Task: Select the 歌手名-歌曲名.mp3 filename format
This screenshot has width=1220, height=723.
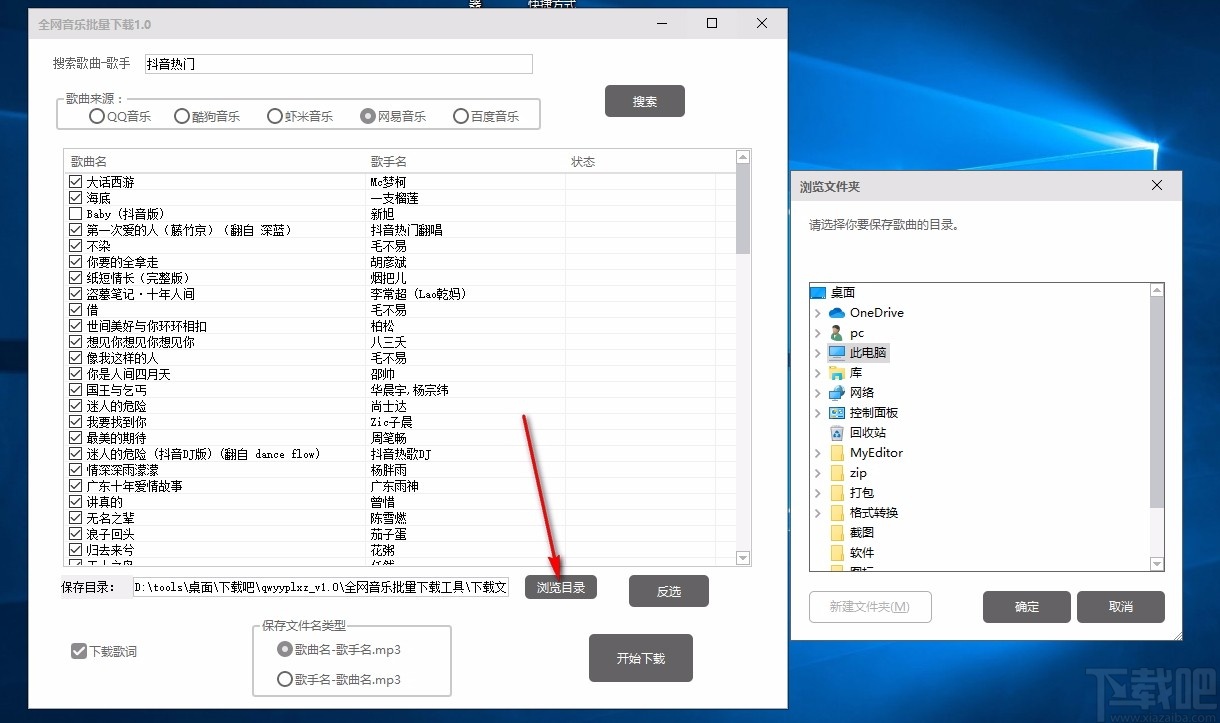Action: point(284,679)
